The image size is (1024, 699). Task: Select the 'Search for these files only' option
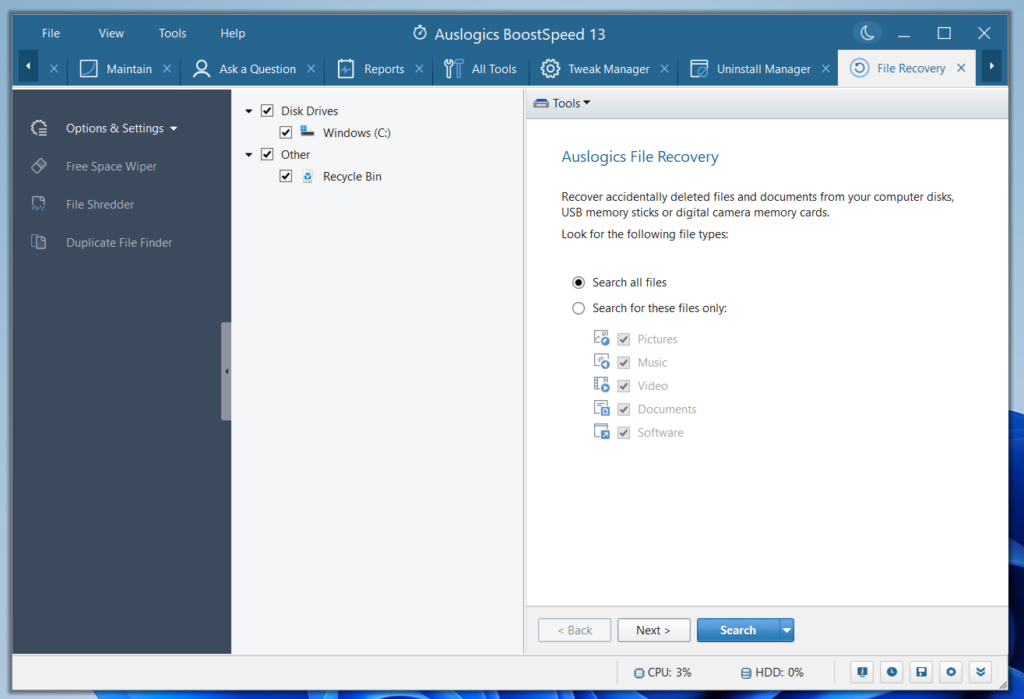578,308
